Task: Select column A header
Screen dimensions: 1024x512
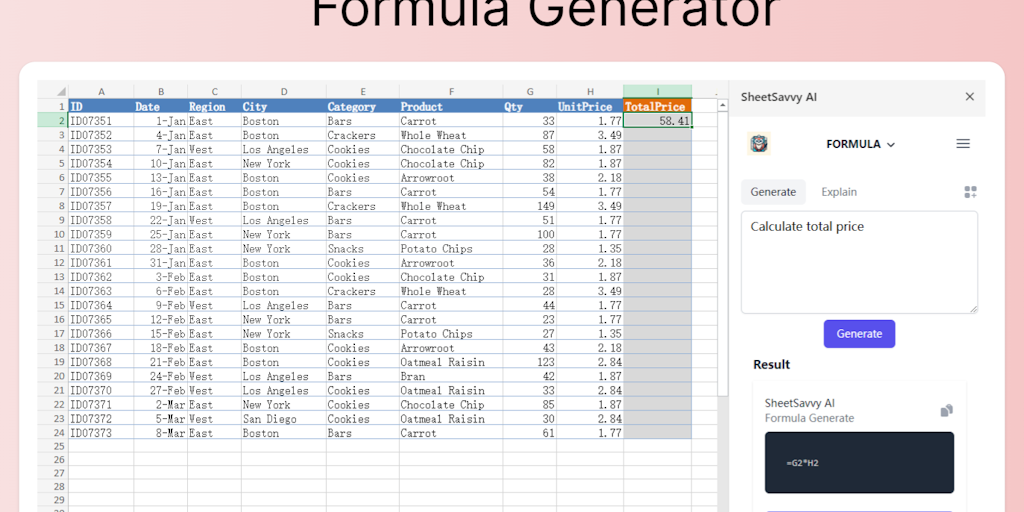Action: click(101, 91)
